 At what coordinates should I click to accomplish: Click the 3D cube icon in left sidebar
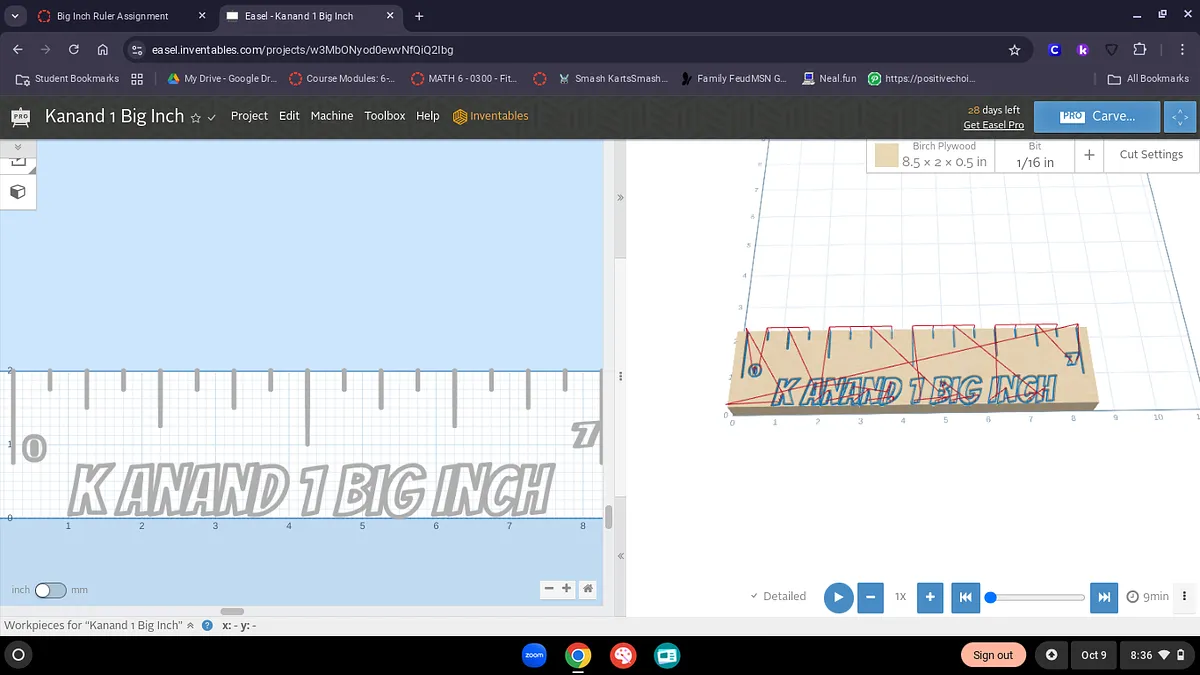coord(17,191)
